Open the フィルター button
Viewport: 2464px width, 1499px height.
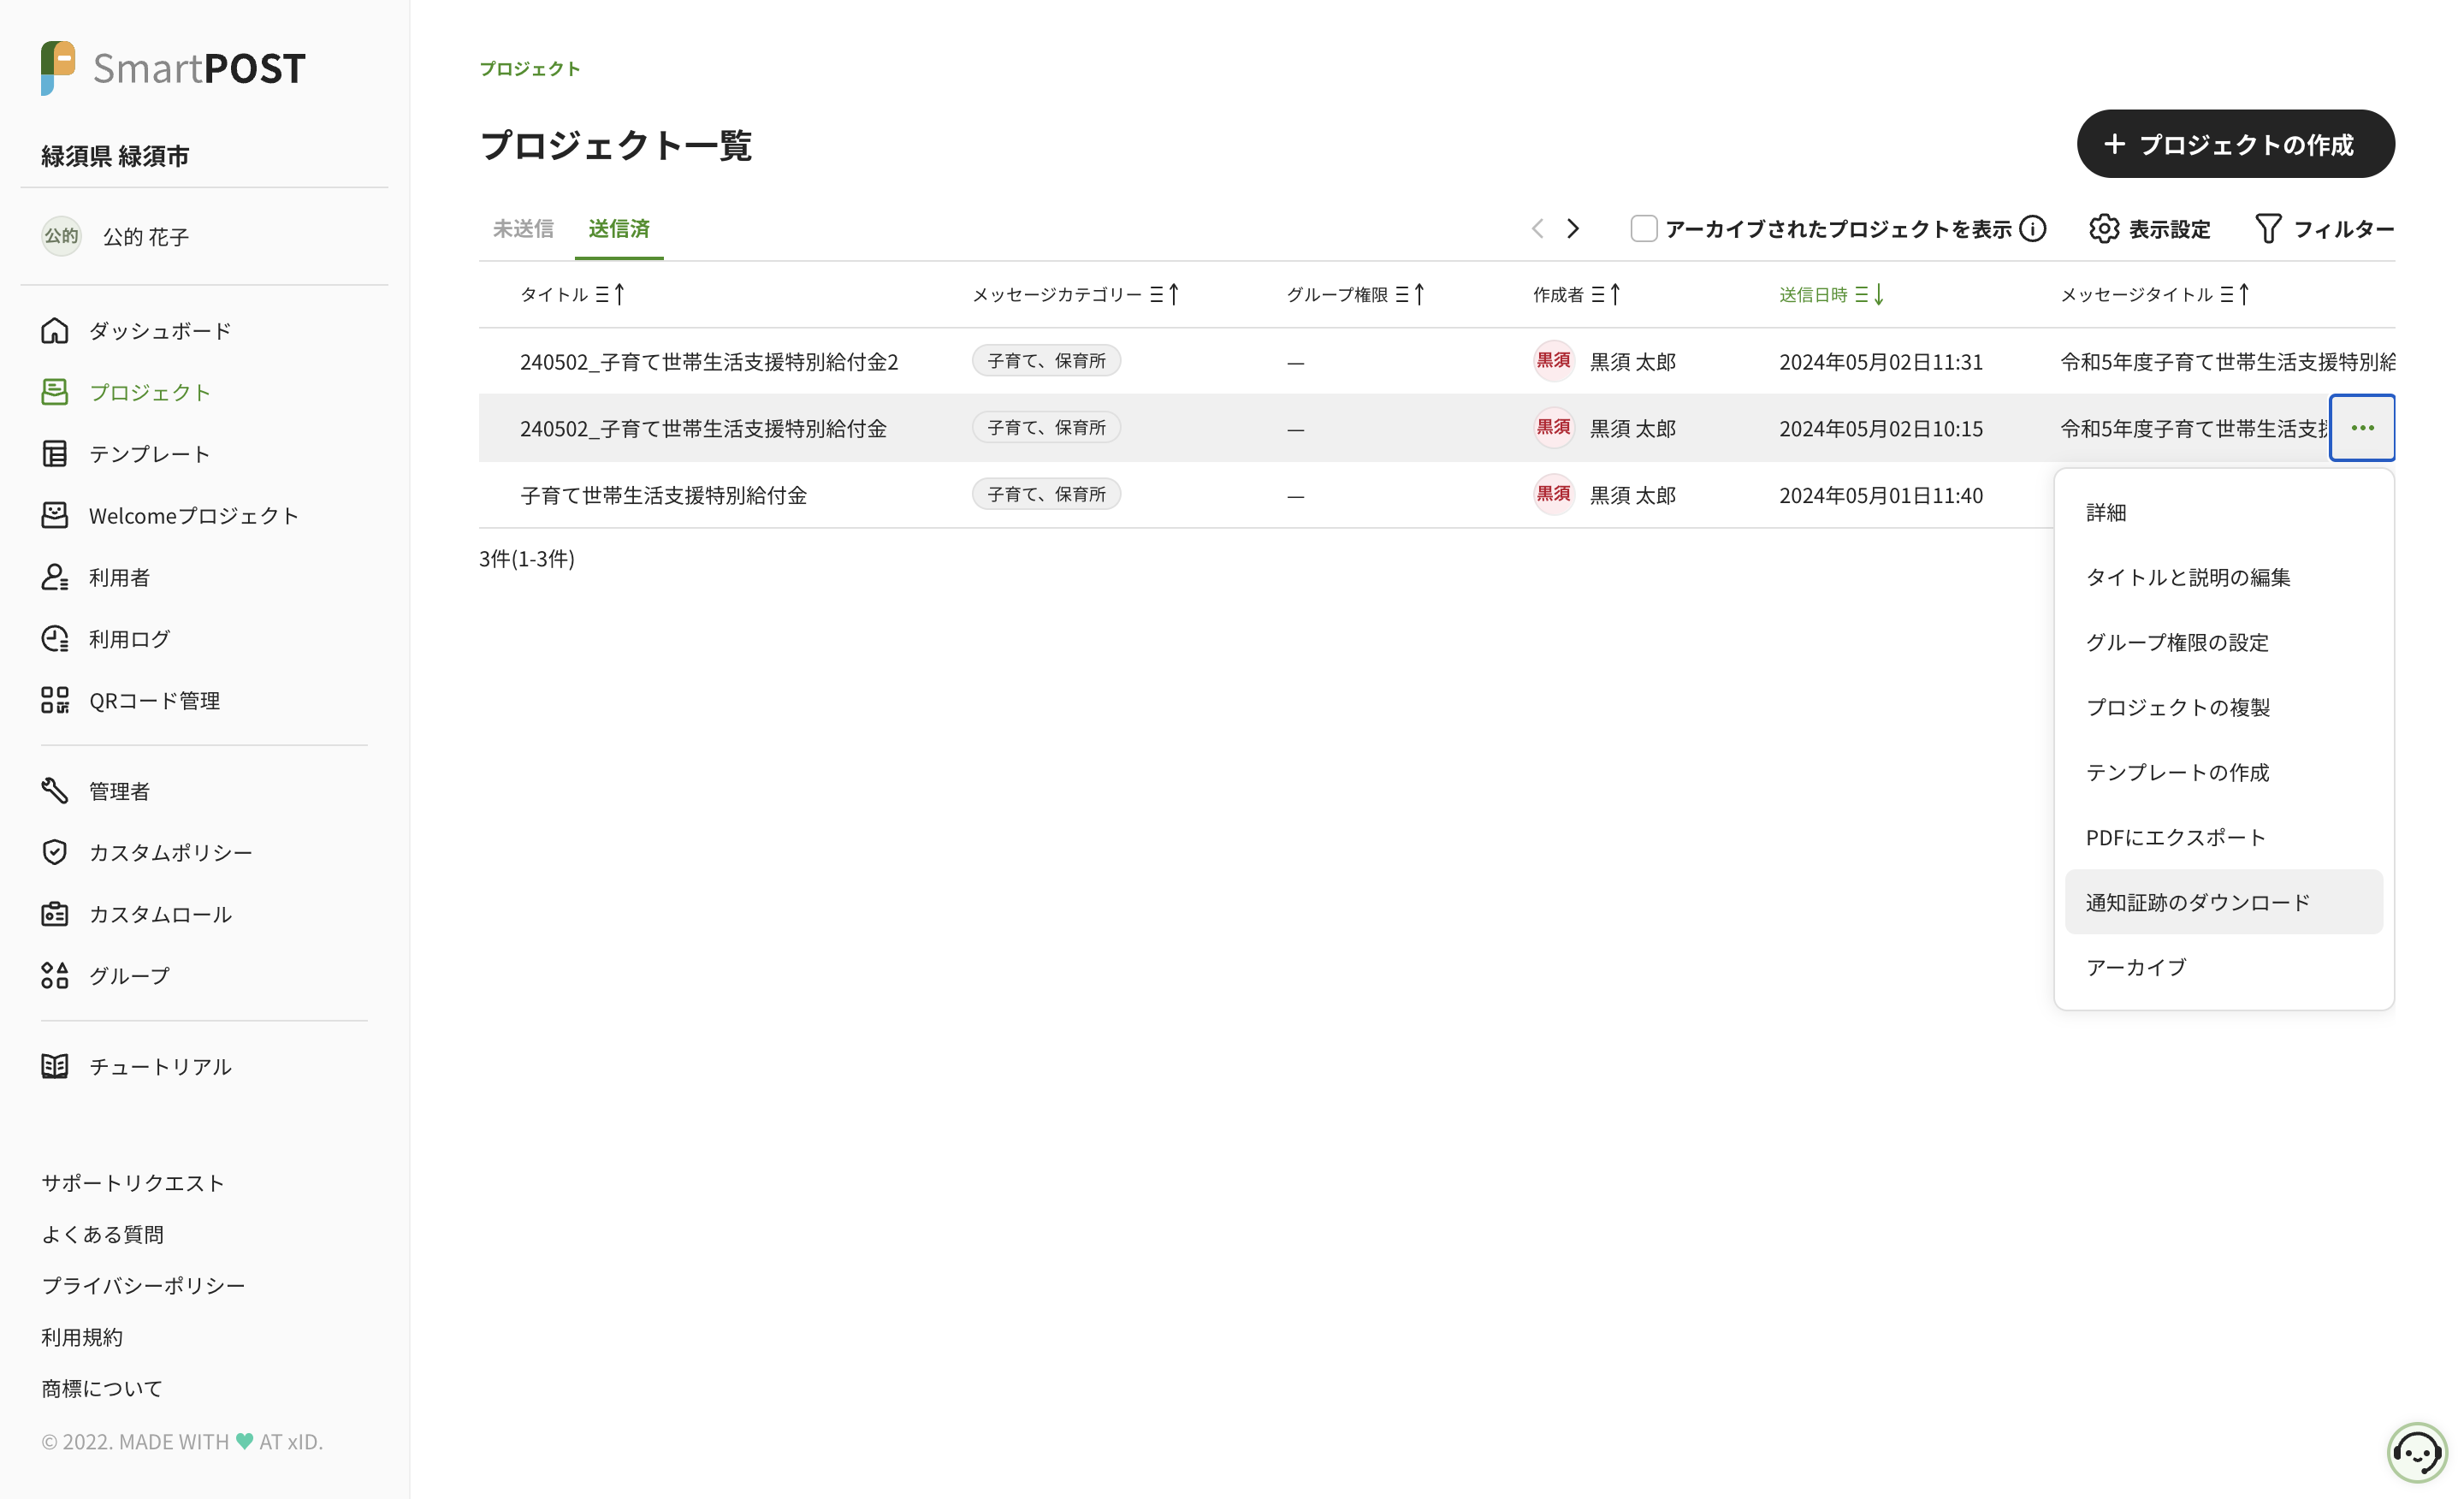[x=2324, y=229]
